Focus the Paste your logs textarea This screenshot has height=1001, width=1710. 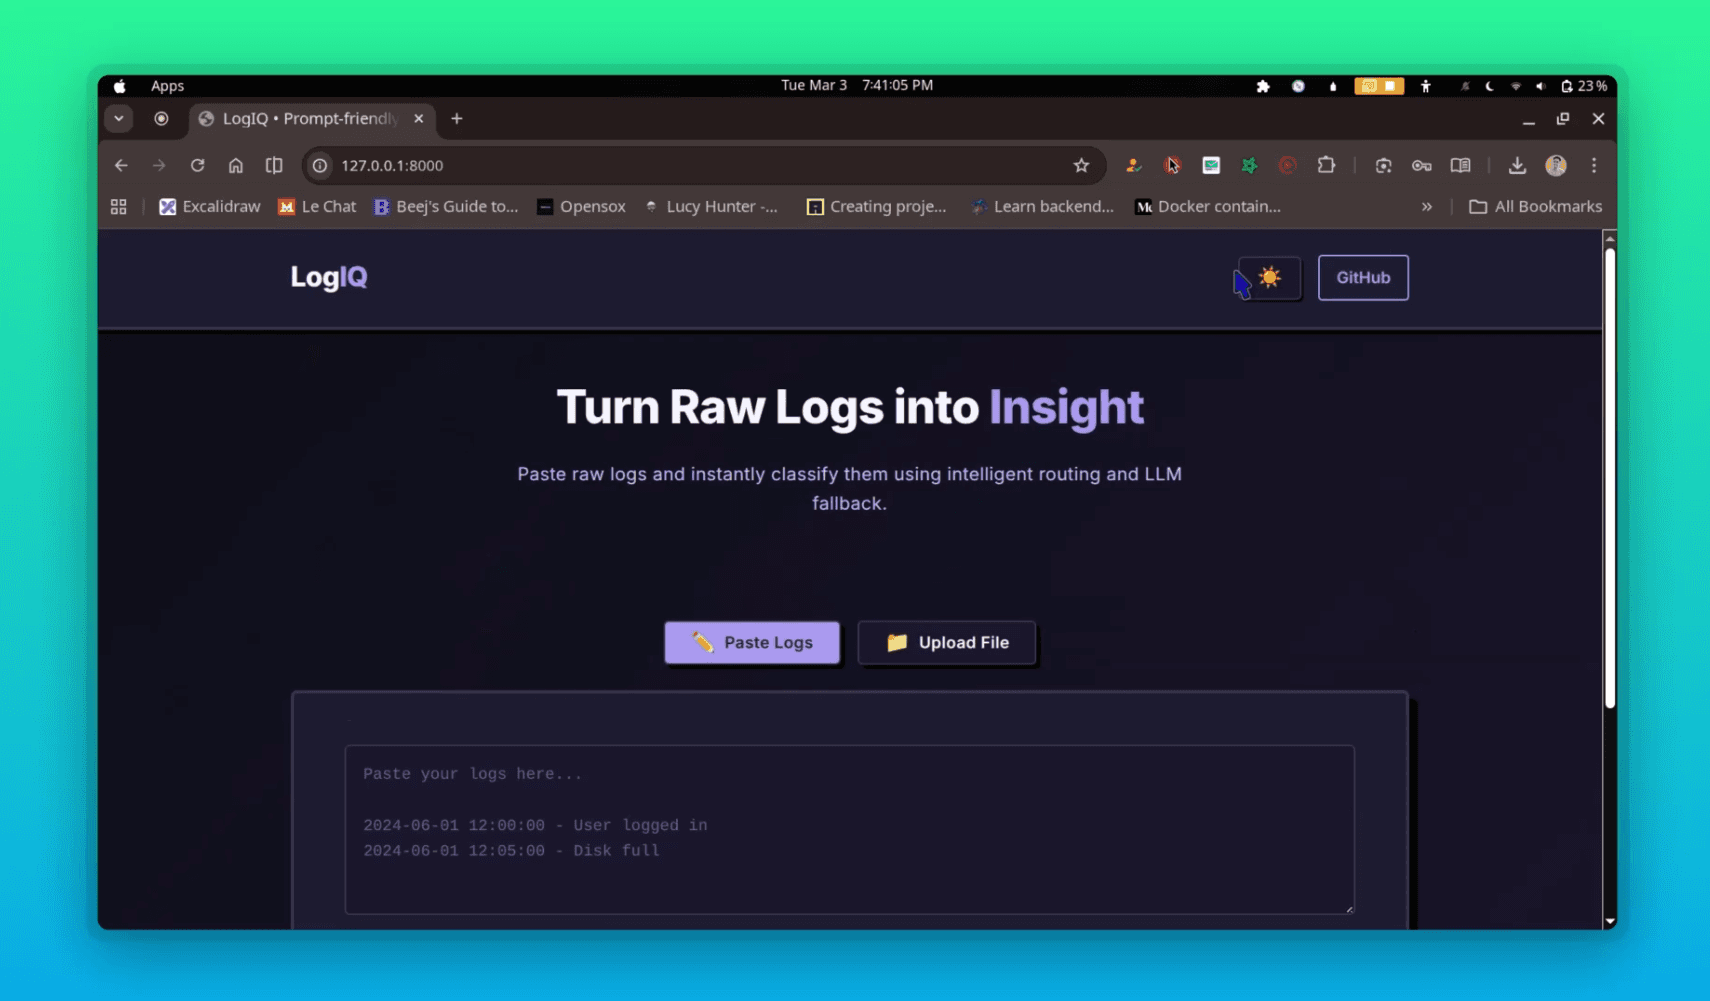click(x=850, y=829)
